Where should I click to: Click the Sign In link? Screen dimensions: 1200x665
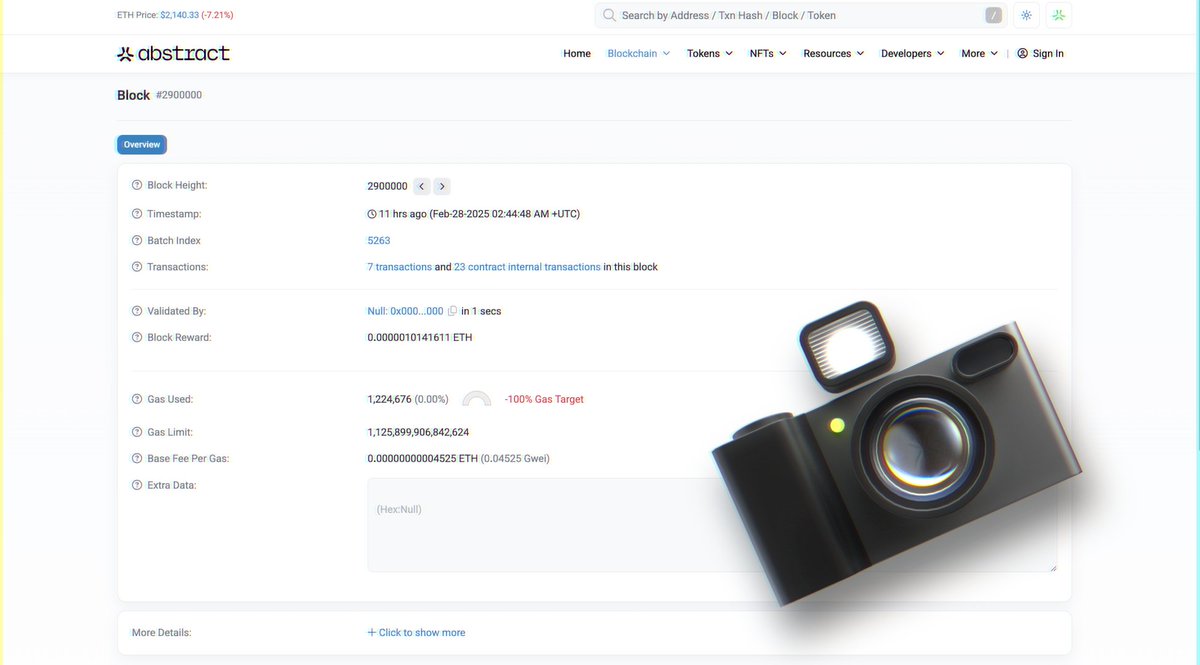tap(1048, 53)
